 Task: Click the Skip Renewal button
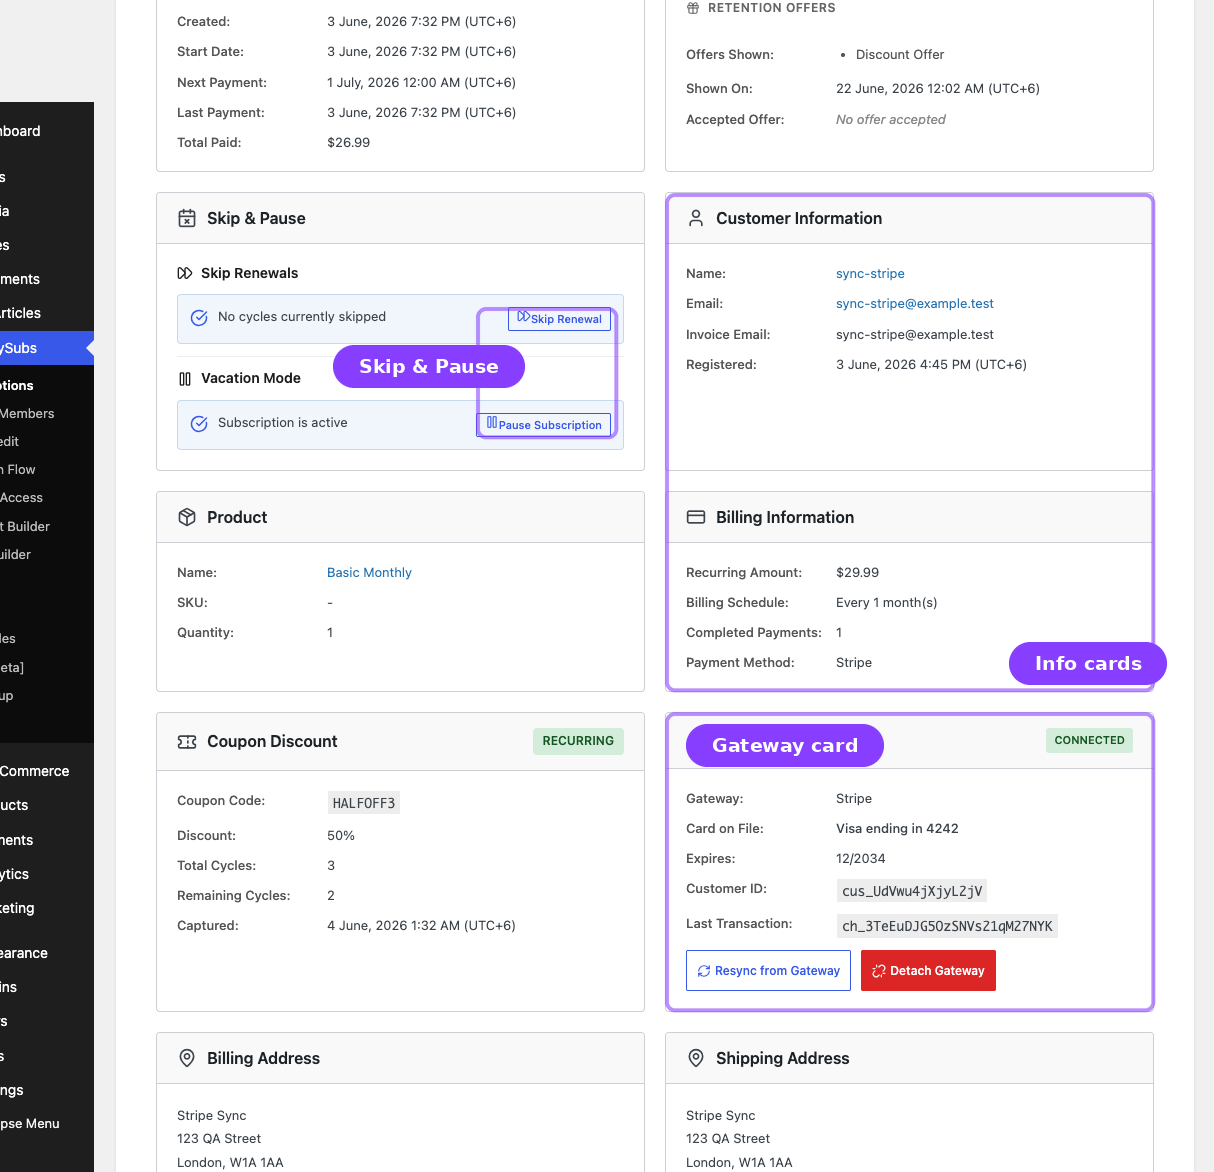click(x=560, y=318)
